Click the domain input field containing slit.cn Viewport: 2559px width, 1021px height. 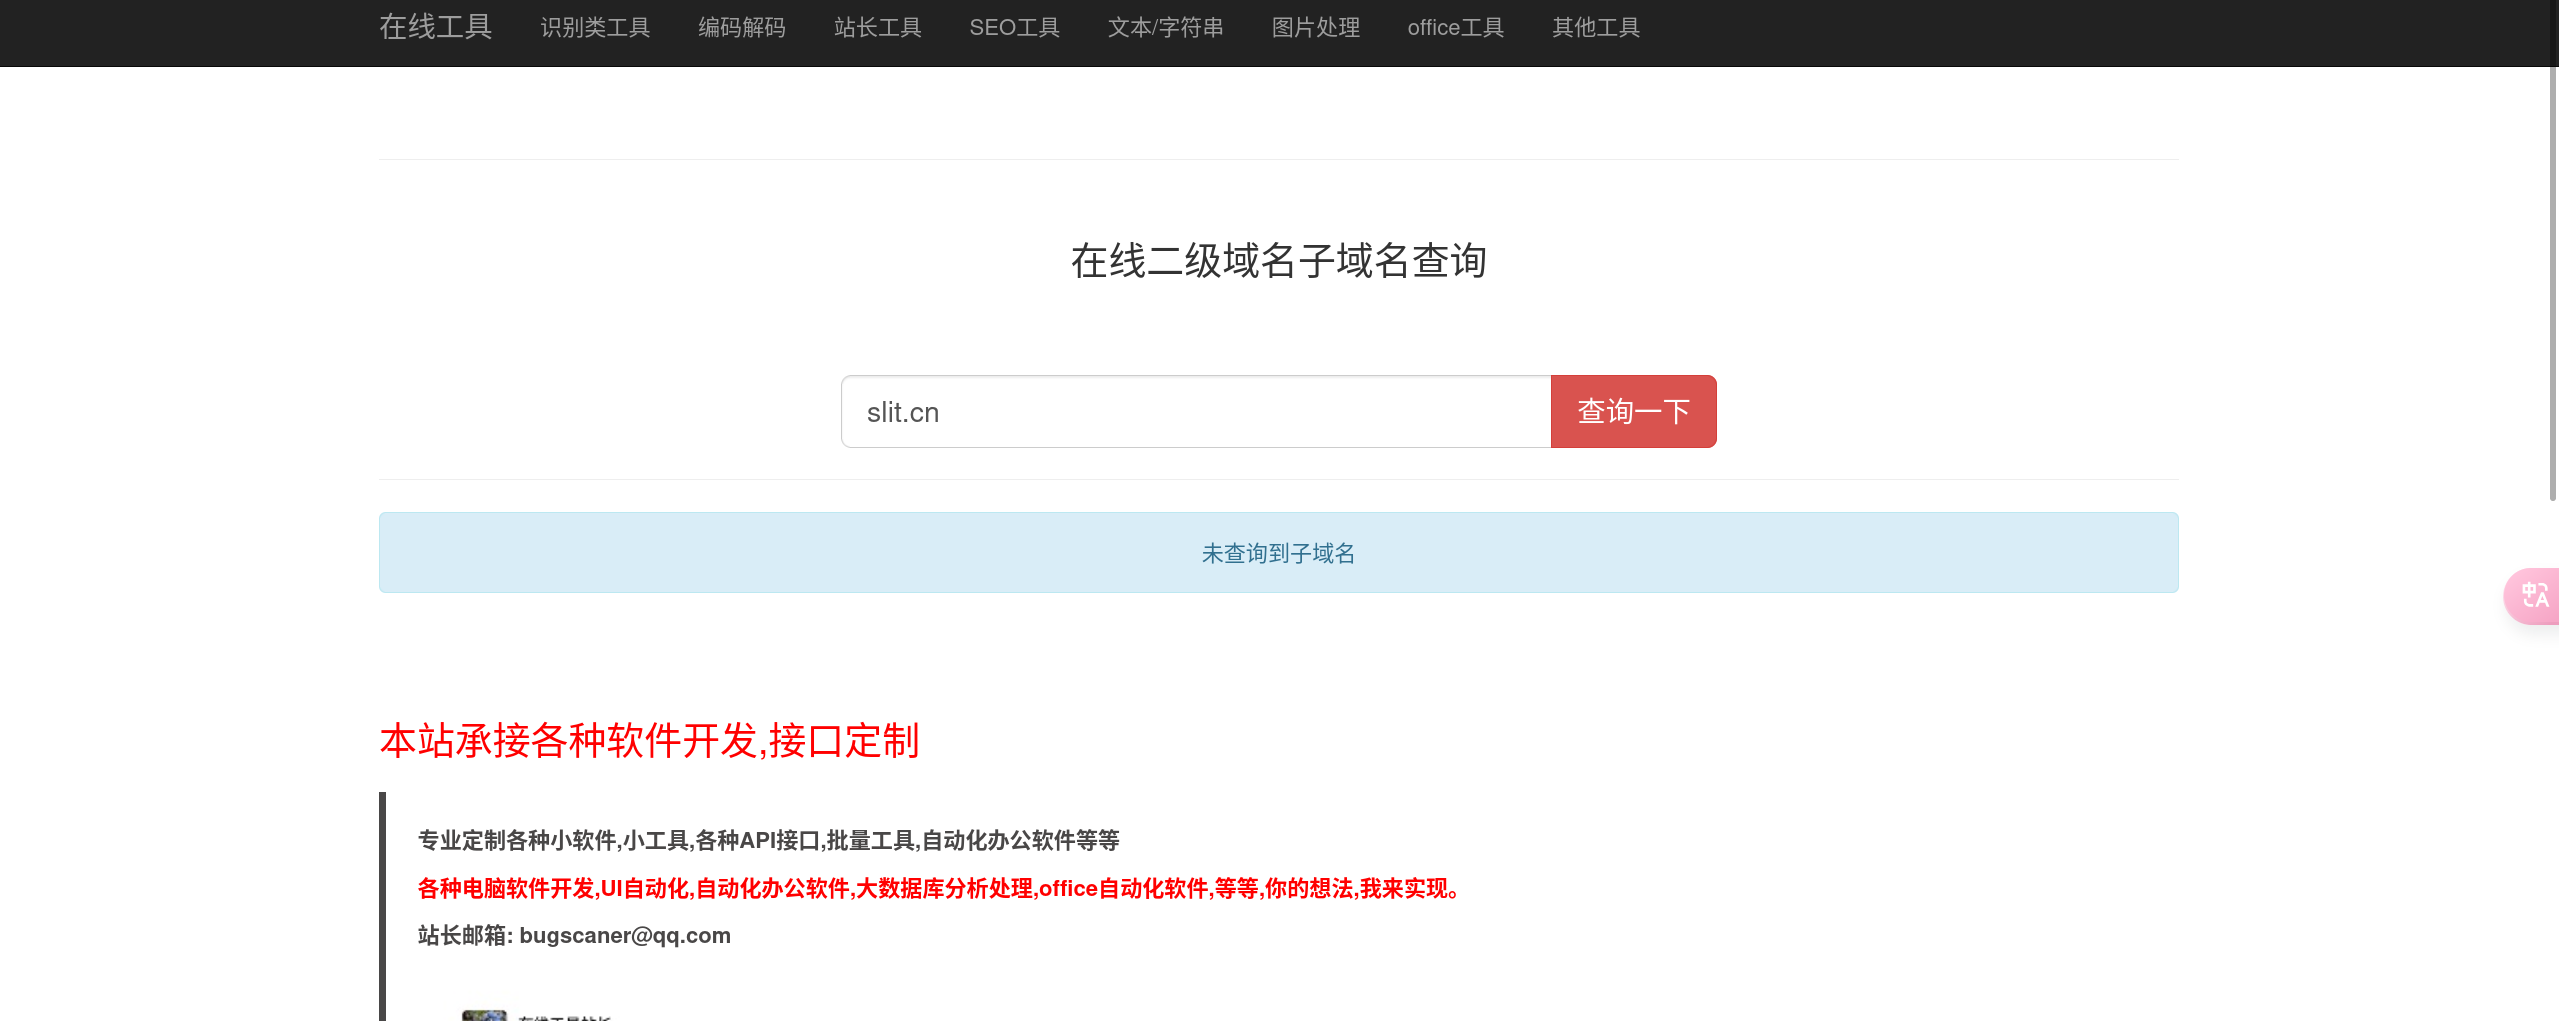point(1196,412)
